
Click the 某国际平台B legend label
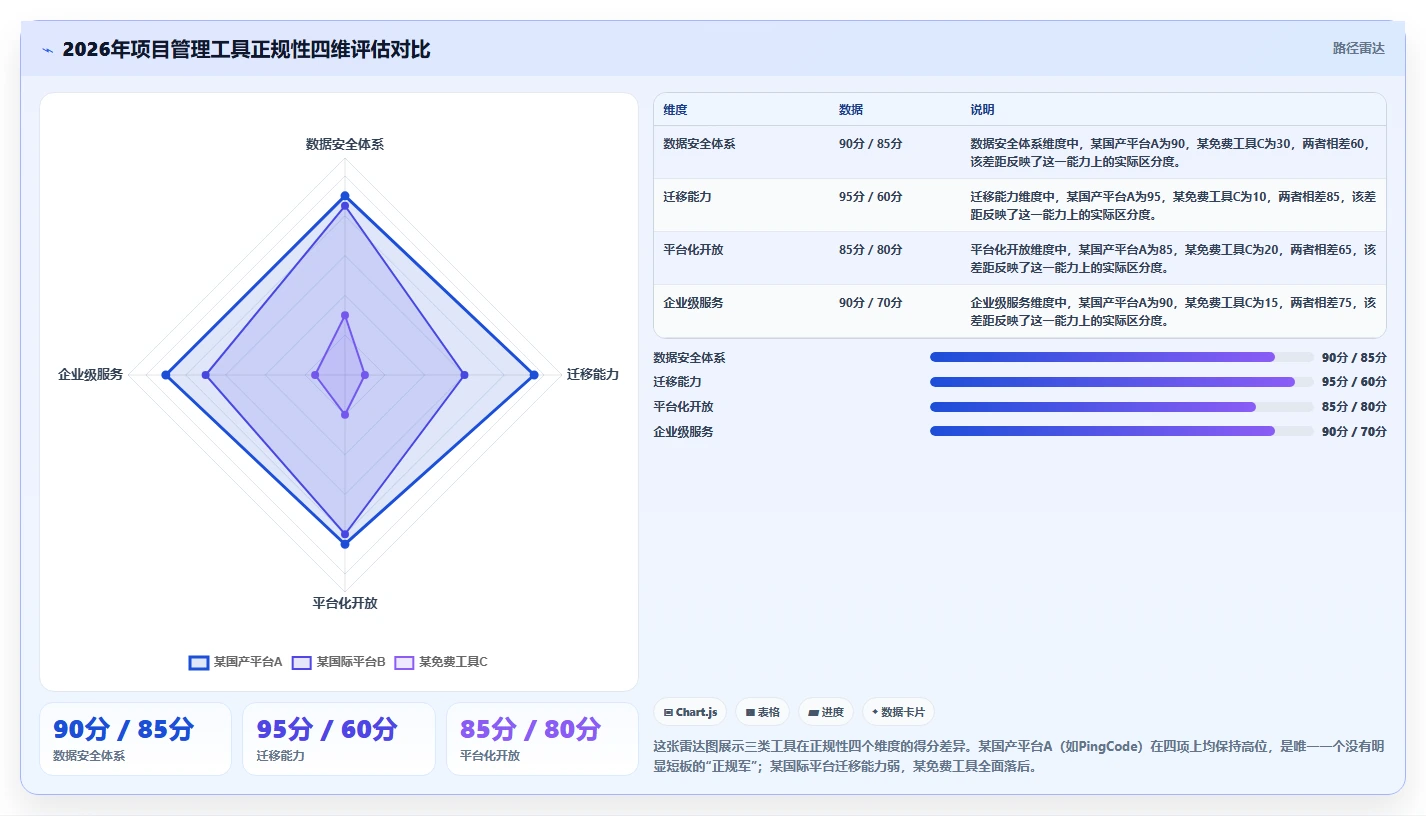coord(351,662)
